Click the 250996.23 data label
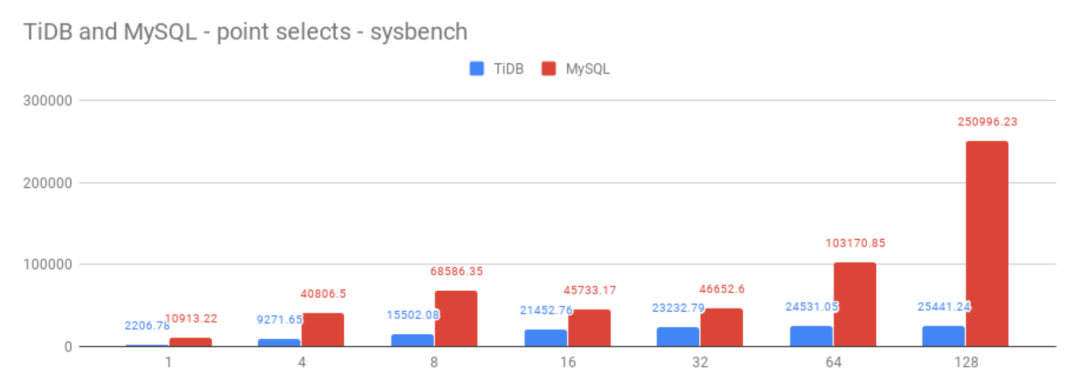 (x=987, y=122)
